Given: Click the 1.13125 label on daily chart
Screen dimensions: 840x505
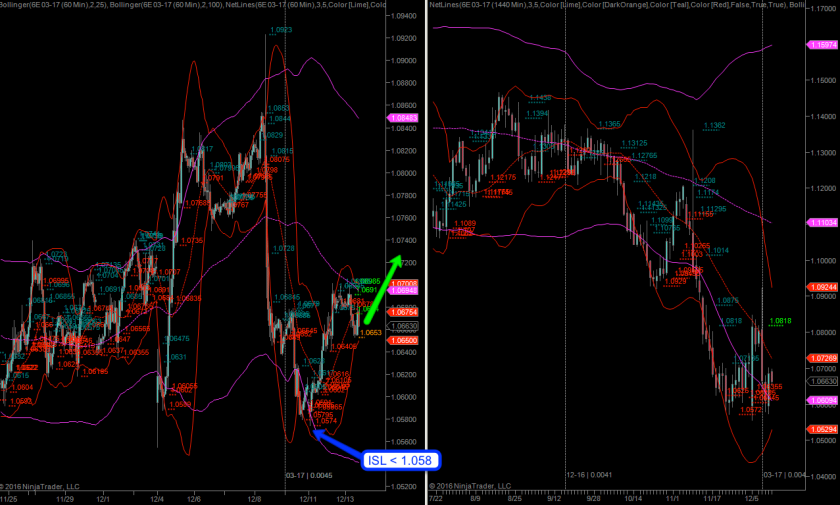Looking at the screenshot, I should pyautogui.click(x=634, y=144).
